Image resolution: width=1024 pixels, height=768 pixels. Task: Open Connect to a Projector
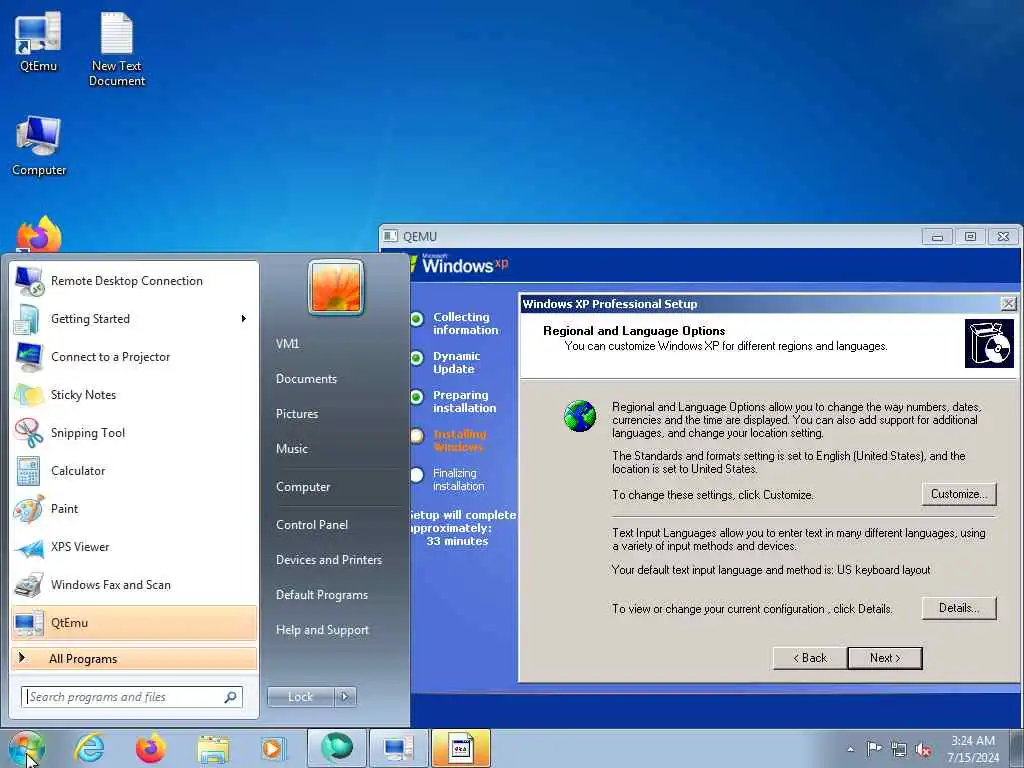(x=134, y=357)
